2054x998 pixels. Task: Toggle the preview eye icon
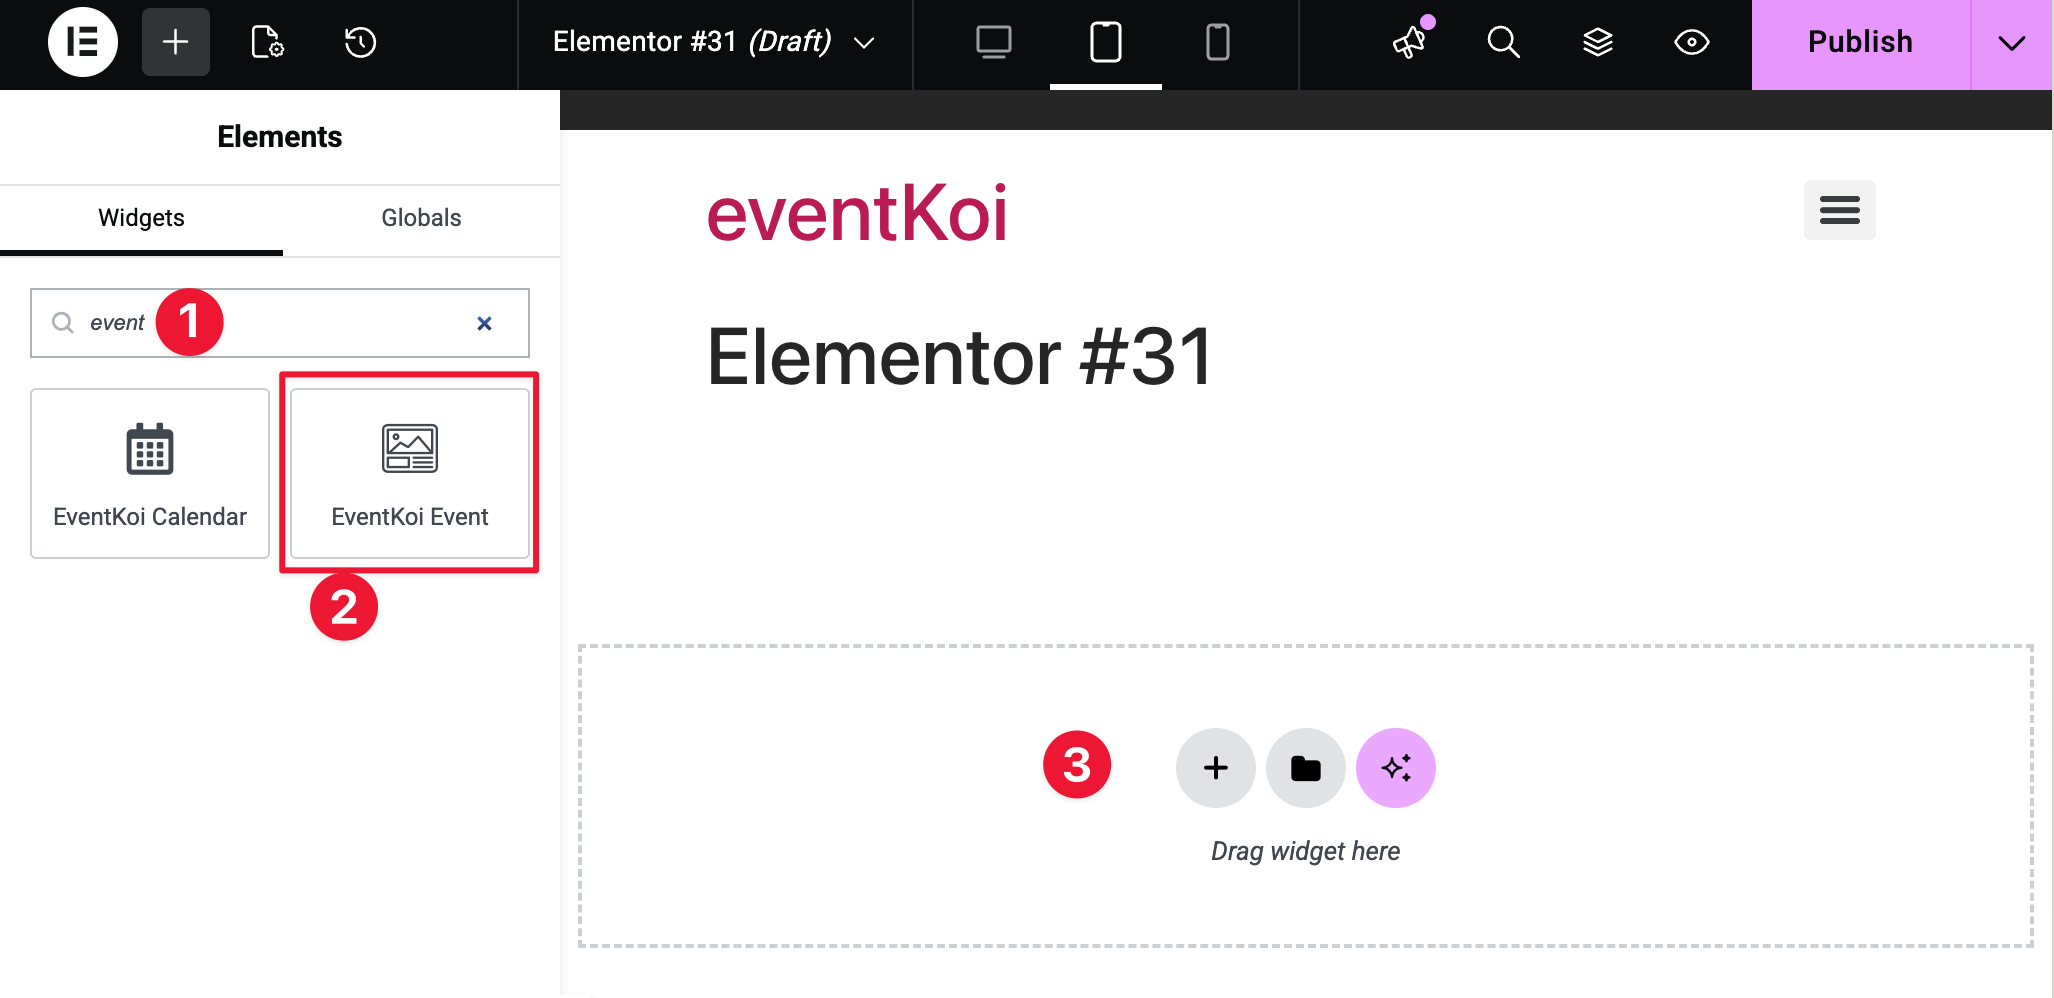click(1691, 42)
